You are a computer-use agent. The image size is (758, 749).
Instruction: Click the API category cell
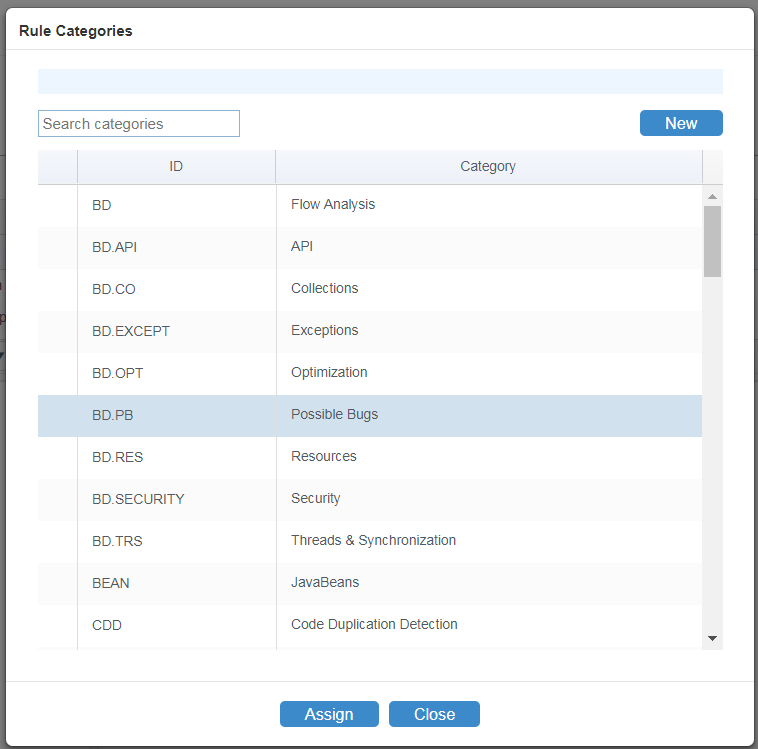click(x=489, y=248)
